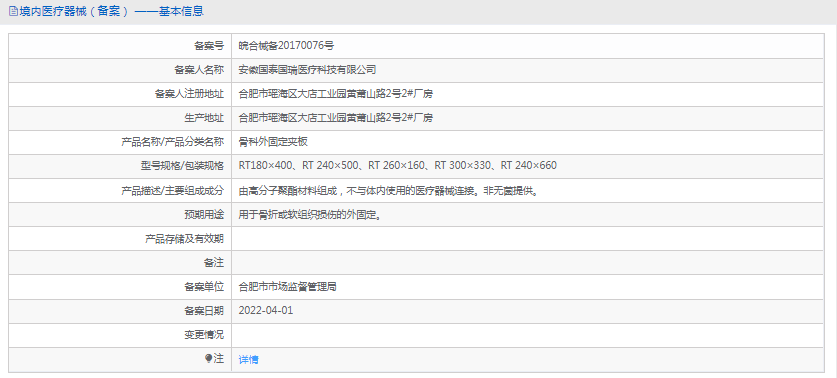
Task: Click the 备案人名称 row label
Action: click(199, 69)
